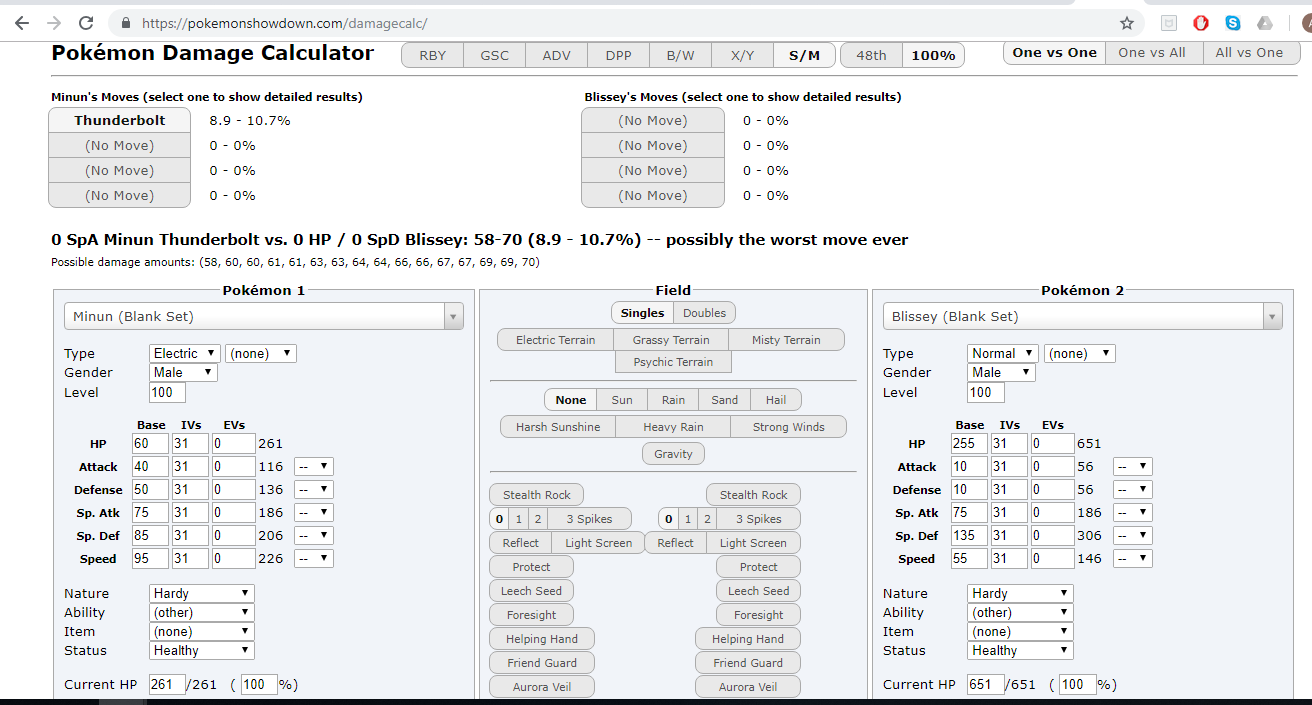The width and height of the screenshot is (1312, 705).
Task: Switch to the GSC generation tab
Action: [495, 56]
